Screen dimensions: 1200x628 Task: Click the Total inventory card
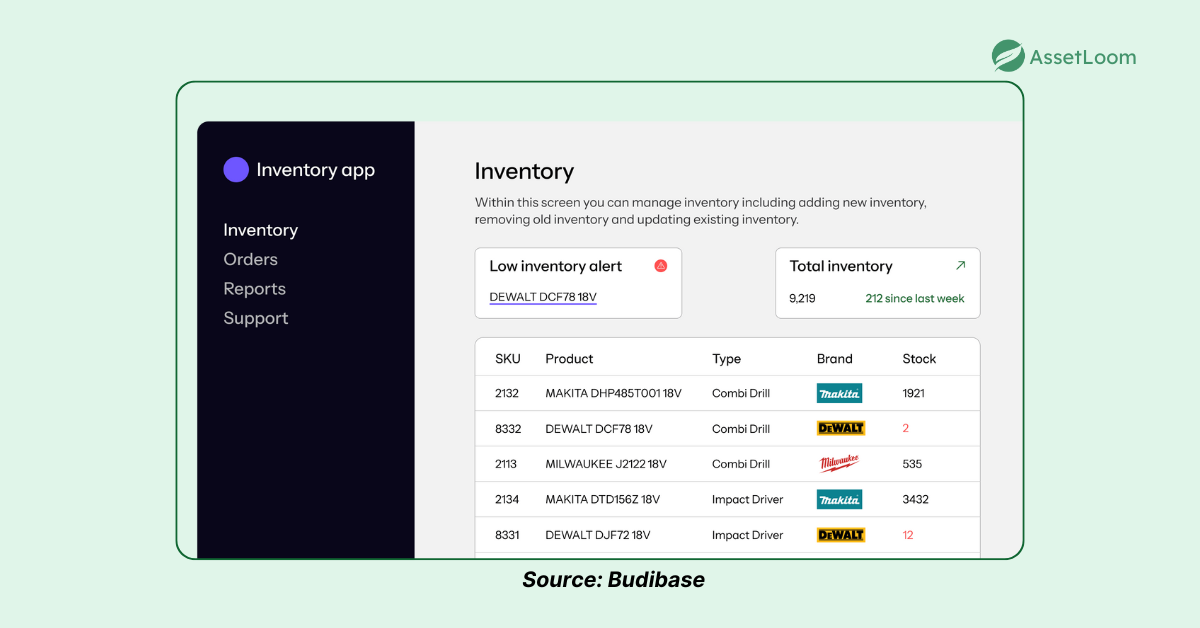click(877, 282)
